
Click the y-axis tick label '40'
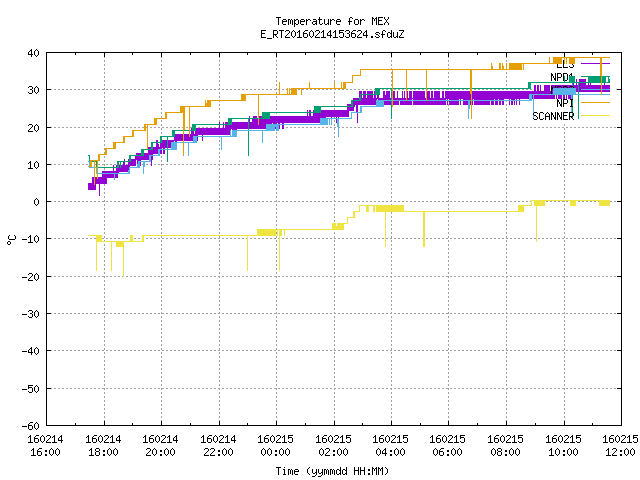click(x=33, y=53)
